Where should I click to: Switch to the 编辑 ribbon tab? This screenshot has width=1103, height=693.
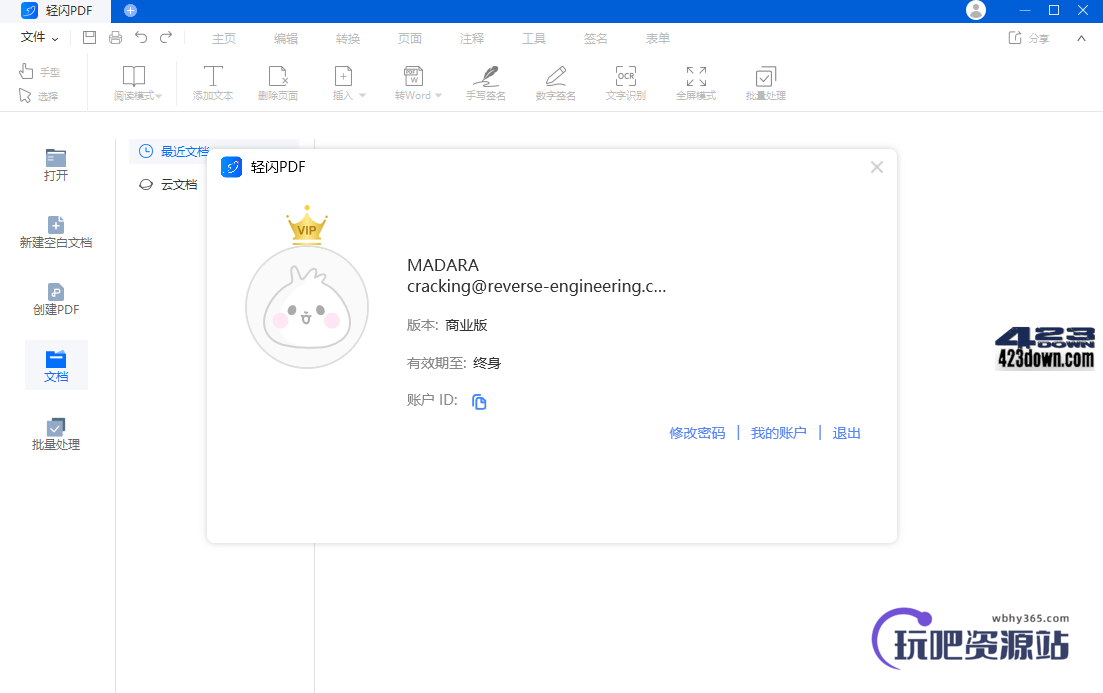click(286, 39)
